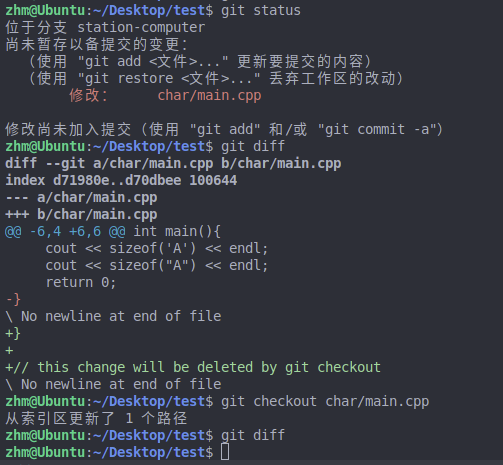The height and width of the screenshot is (465, 503).
Task: Click the cyan hunk header @@ -6,4 +6,6 @@
Action: click(x=65, y=231)
